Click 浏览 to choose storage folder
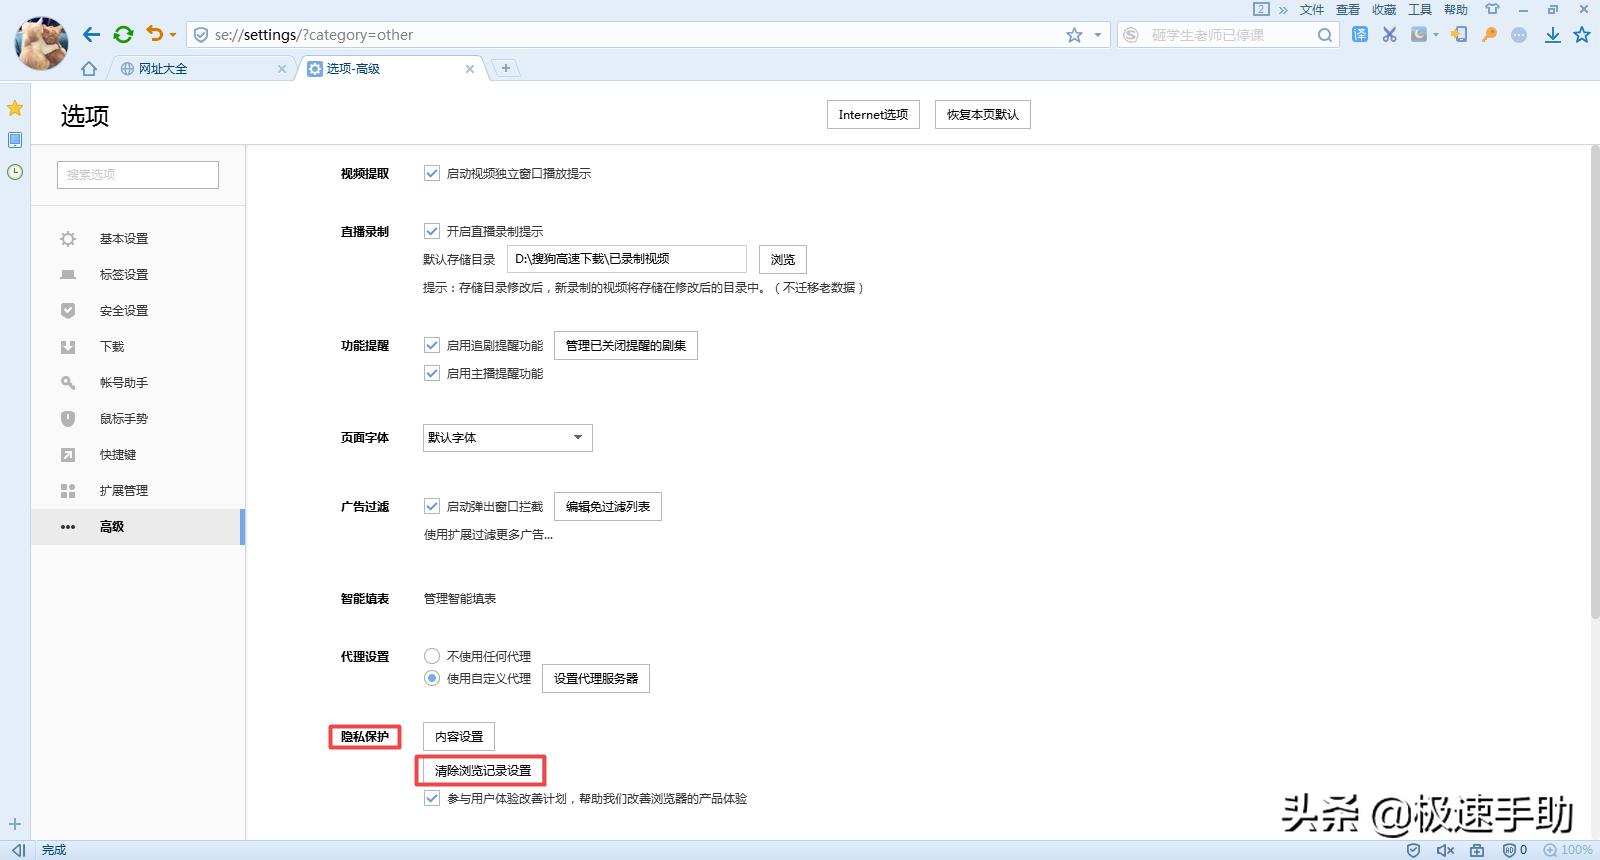 click(x=783, y=259)
